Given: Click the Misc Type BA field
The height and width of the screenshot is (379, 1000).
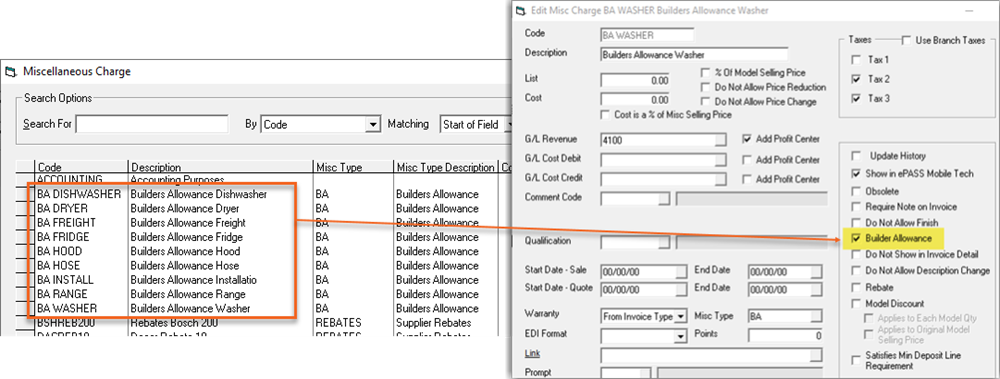Looking at the screenshot, I should pos(786,316).
